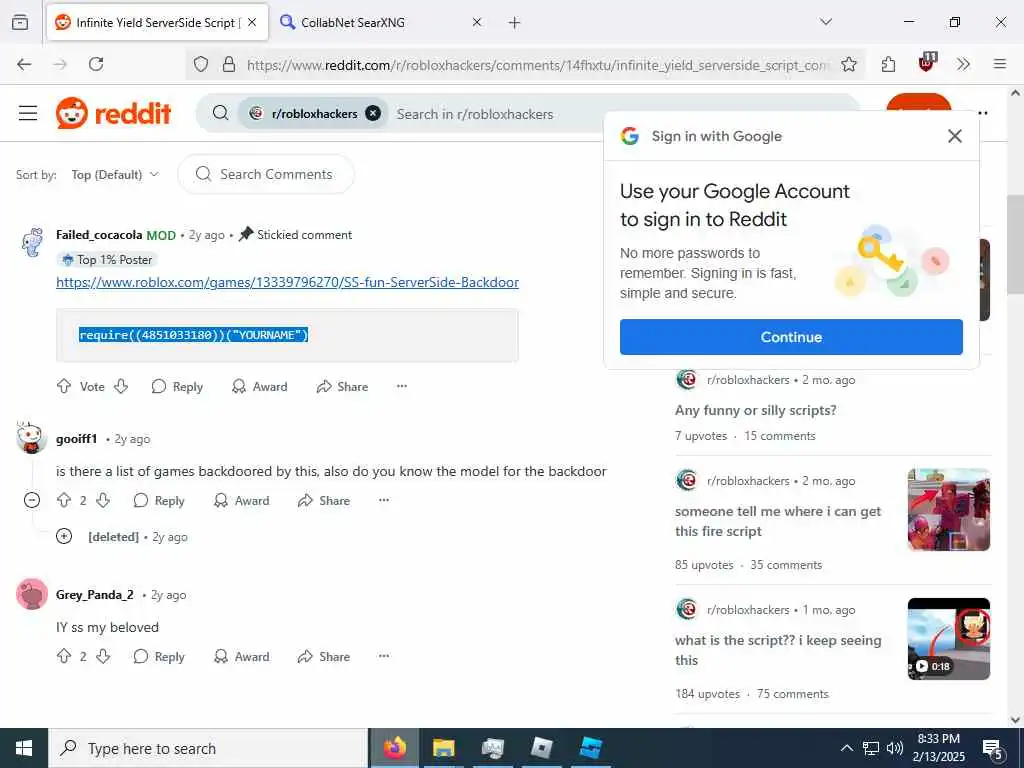
Task: Share Failed_cocacola's stickied comment
Action: (x=342, y=386)
